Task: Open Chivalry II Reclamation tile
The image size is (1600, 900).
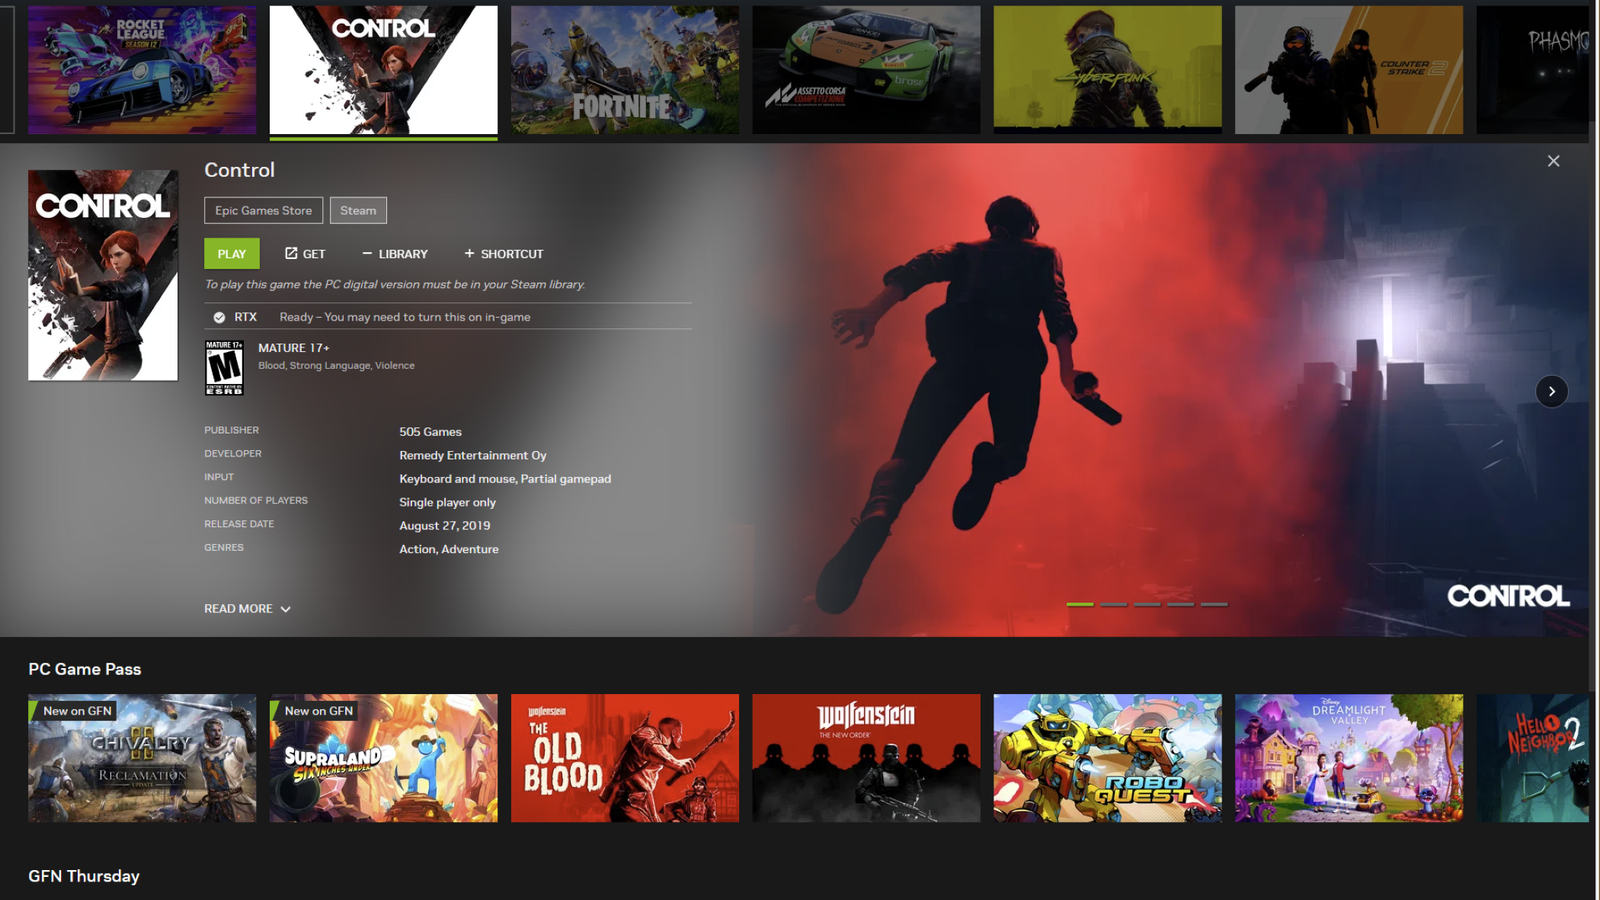Action: click(142, 758)
